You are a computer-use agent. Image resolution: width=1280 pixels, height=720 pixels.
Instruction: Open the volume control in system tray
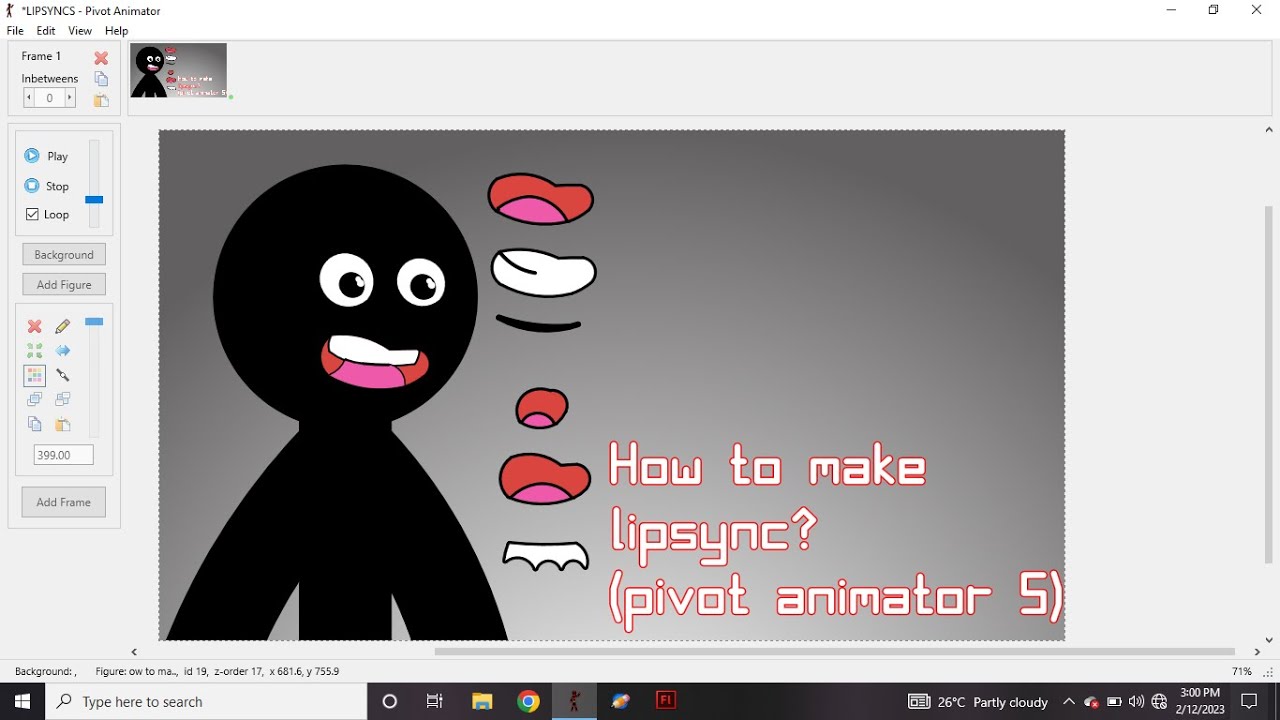click(1136, 702)
